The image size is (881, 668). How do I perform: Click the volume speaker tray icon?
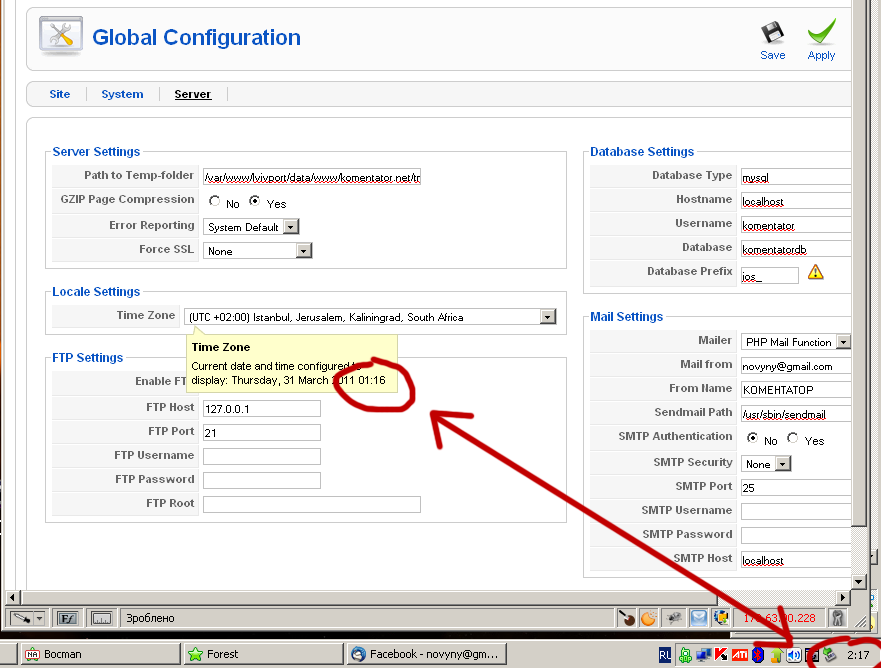[x=794, y=655]
